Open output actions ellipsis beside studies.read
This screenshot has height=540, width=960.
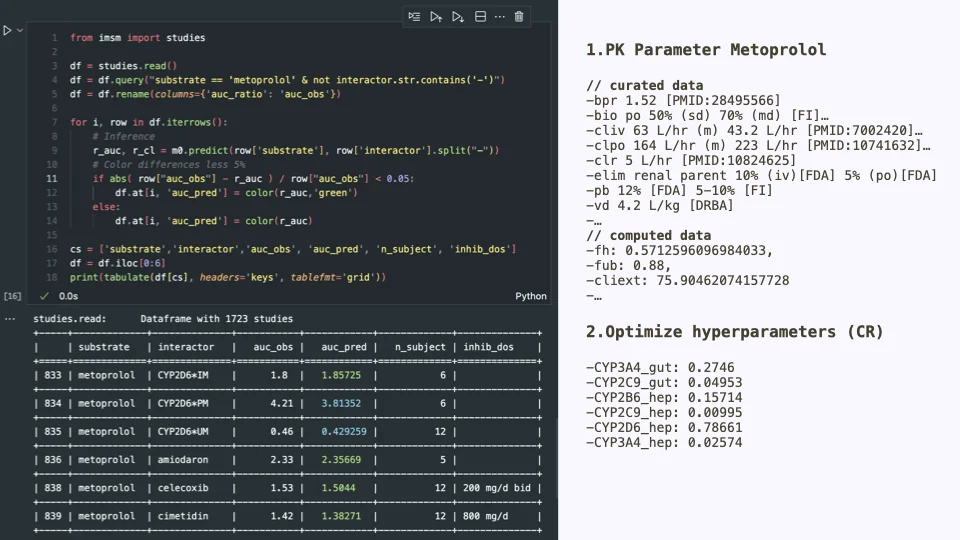coord(10,318)
